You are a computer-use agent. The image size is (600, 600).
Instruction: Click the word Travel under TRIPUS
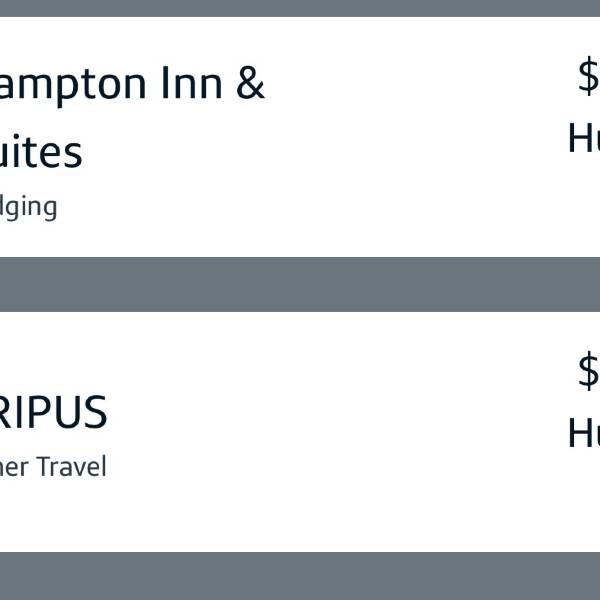click(x=72, y=467)
